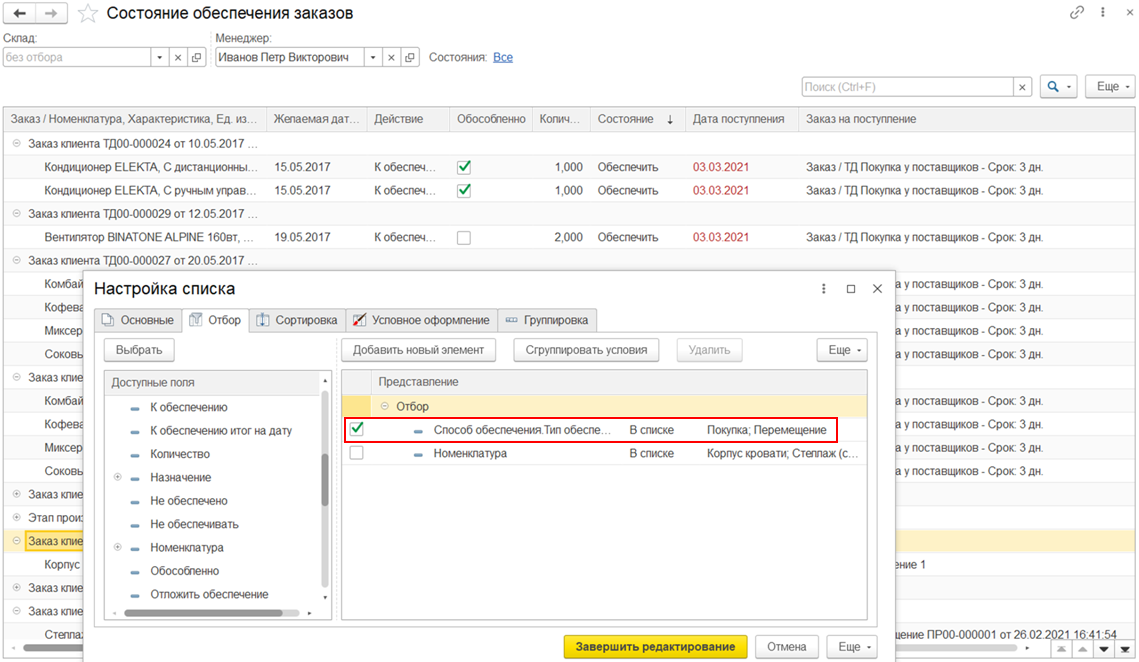The image size is (1139, 662).
Task: Enable the Номенклатура filter checkbox
Action: (x=356, y=453)
